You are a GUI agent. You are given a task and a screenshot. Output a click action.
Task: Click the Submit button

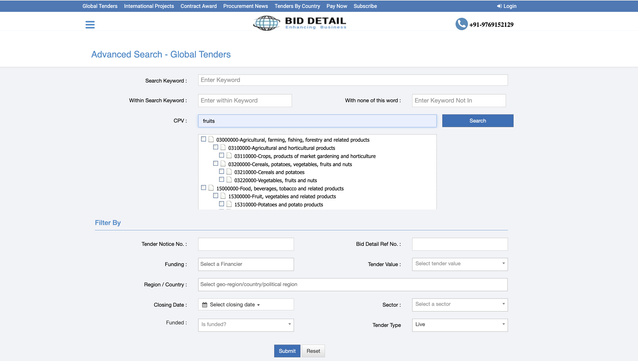coord(287,351)
